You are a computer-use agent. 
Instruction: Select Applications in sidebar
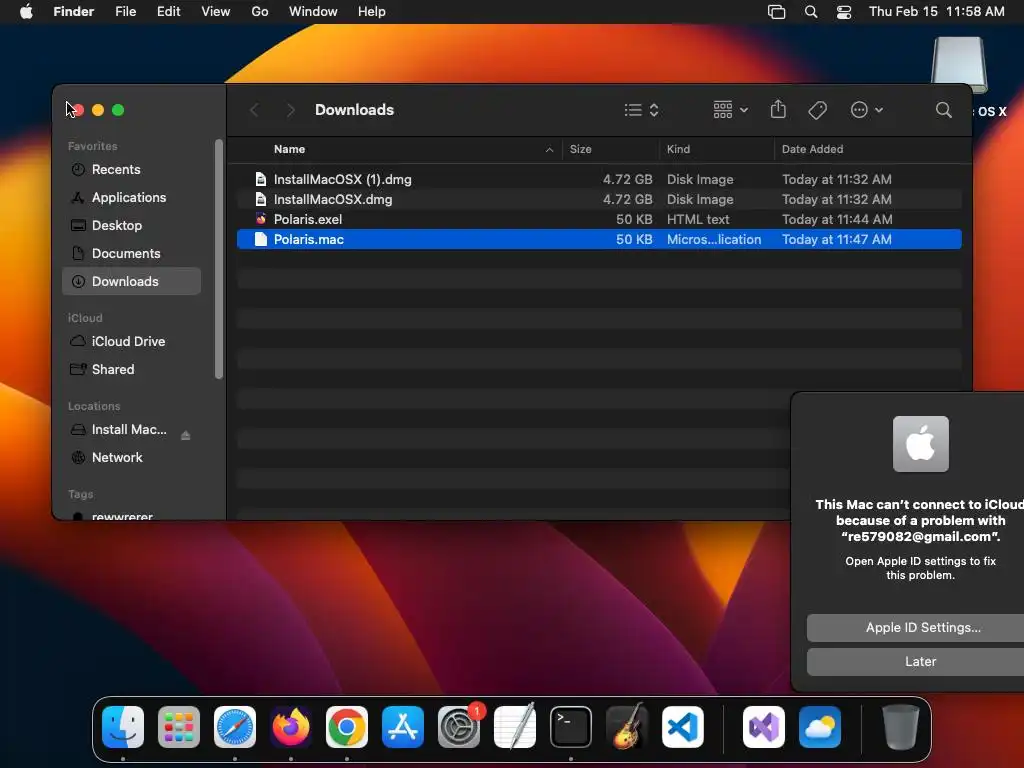[x=131, y=197]
